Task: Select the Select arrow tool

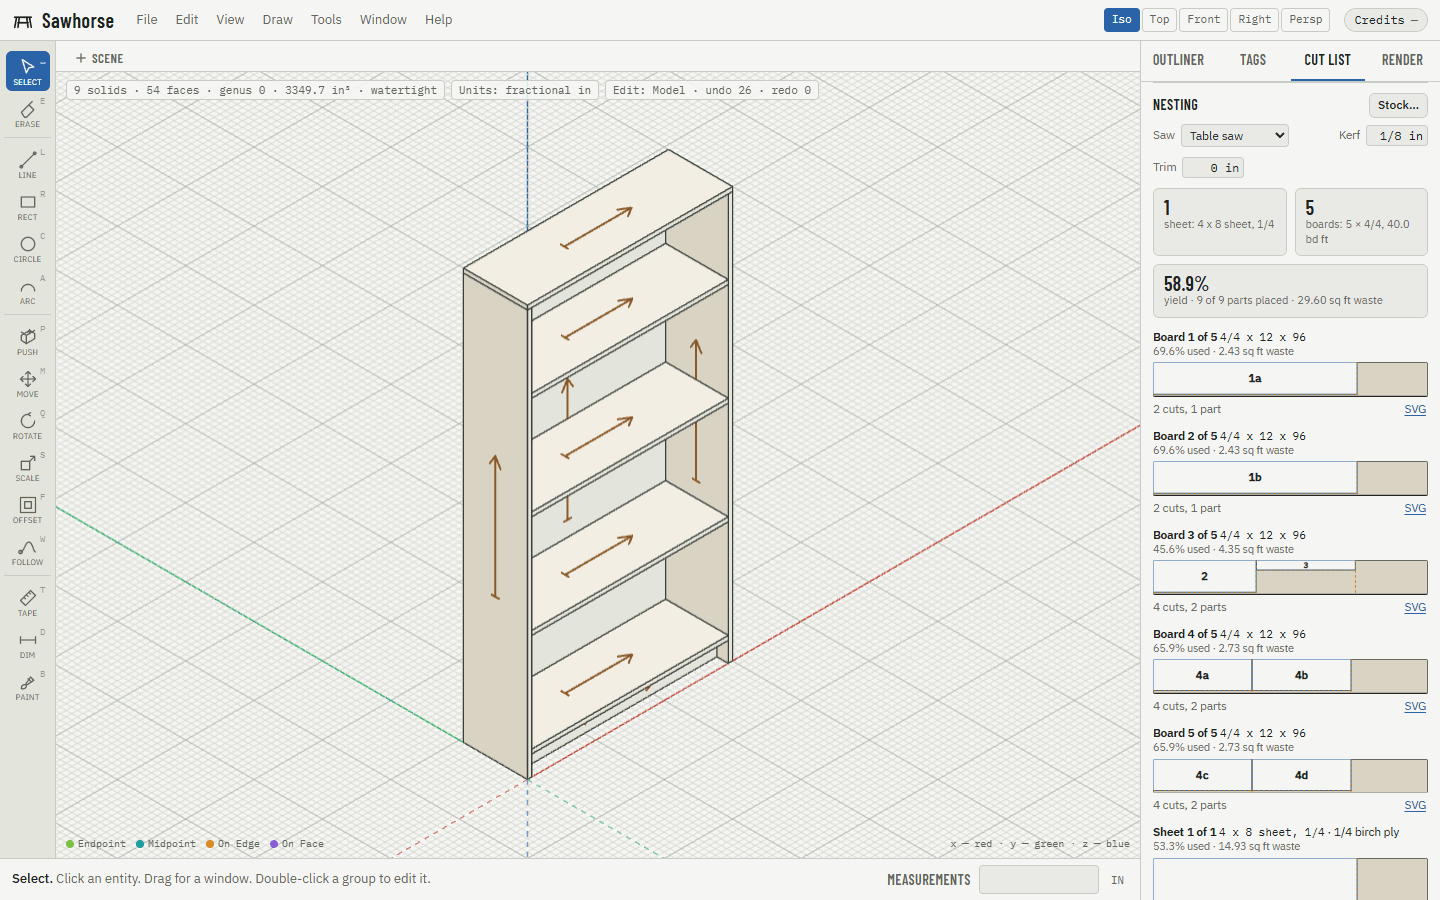Action: click(x=27, y=71)
